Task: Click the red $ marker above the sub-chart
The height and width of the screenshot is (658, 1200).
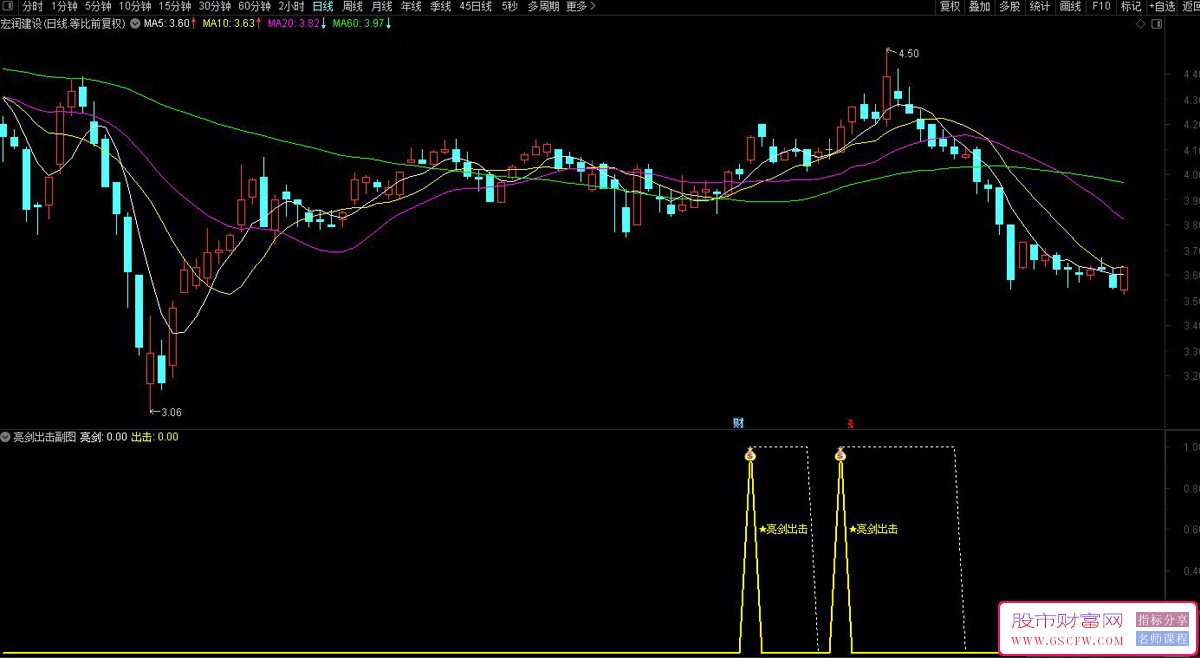Action: point(850,423)
